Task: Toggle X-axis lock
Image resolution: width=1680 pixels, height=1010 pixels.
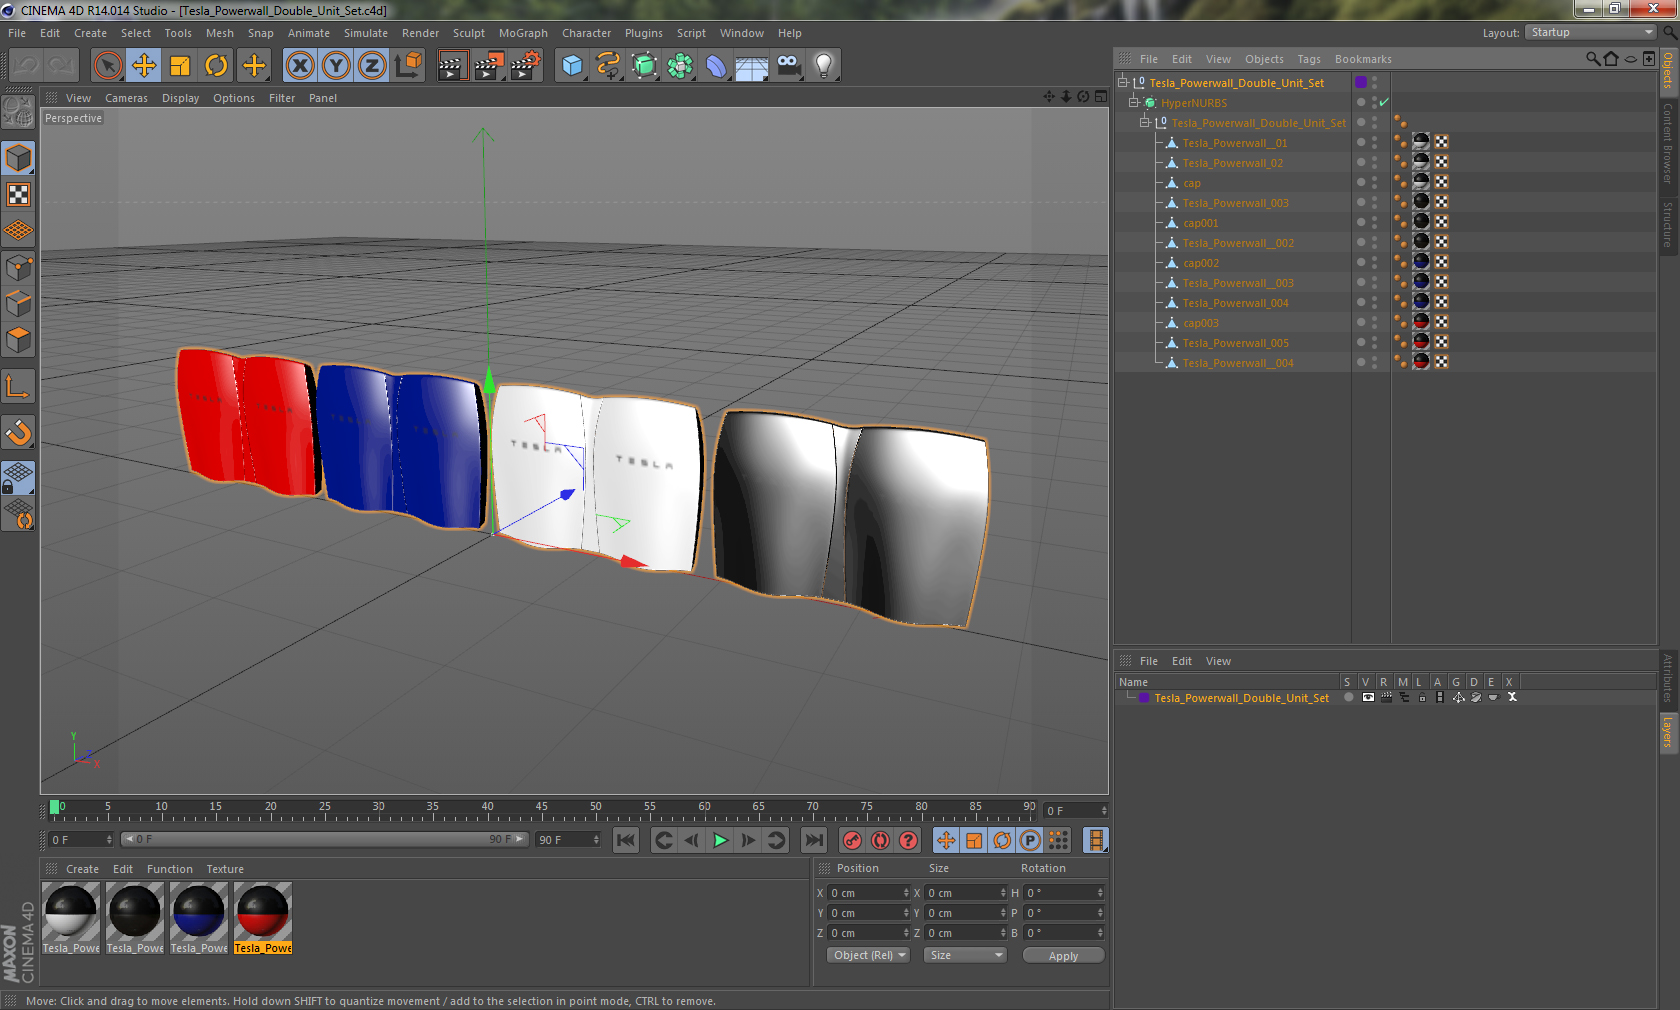Action: point(299,66)
